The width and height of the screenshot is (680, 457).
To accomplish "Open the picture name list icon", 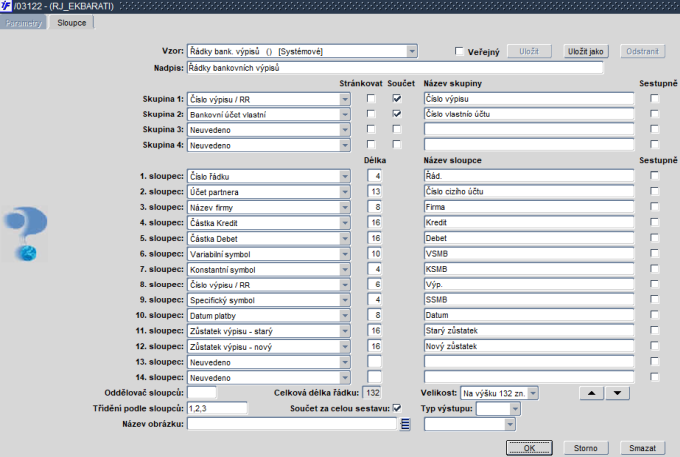I will 406,424.
